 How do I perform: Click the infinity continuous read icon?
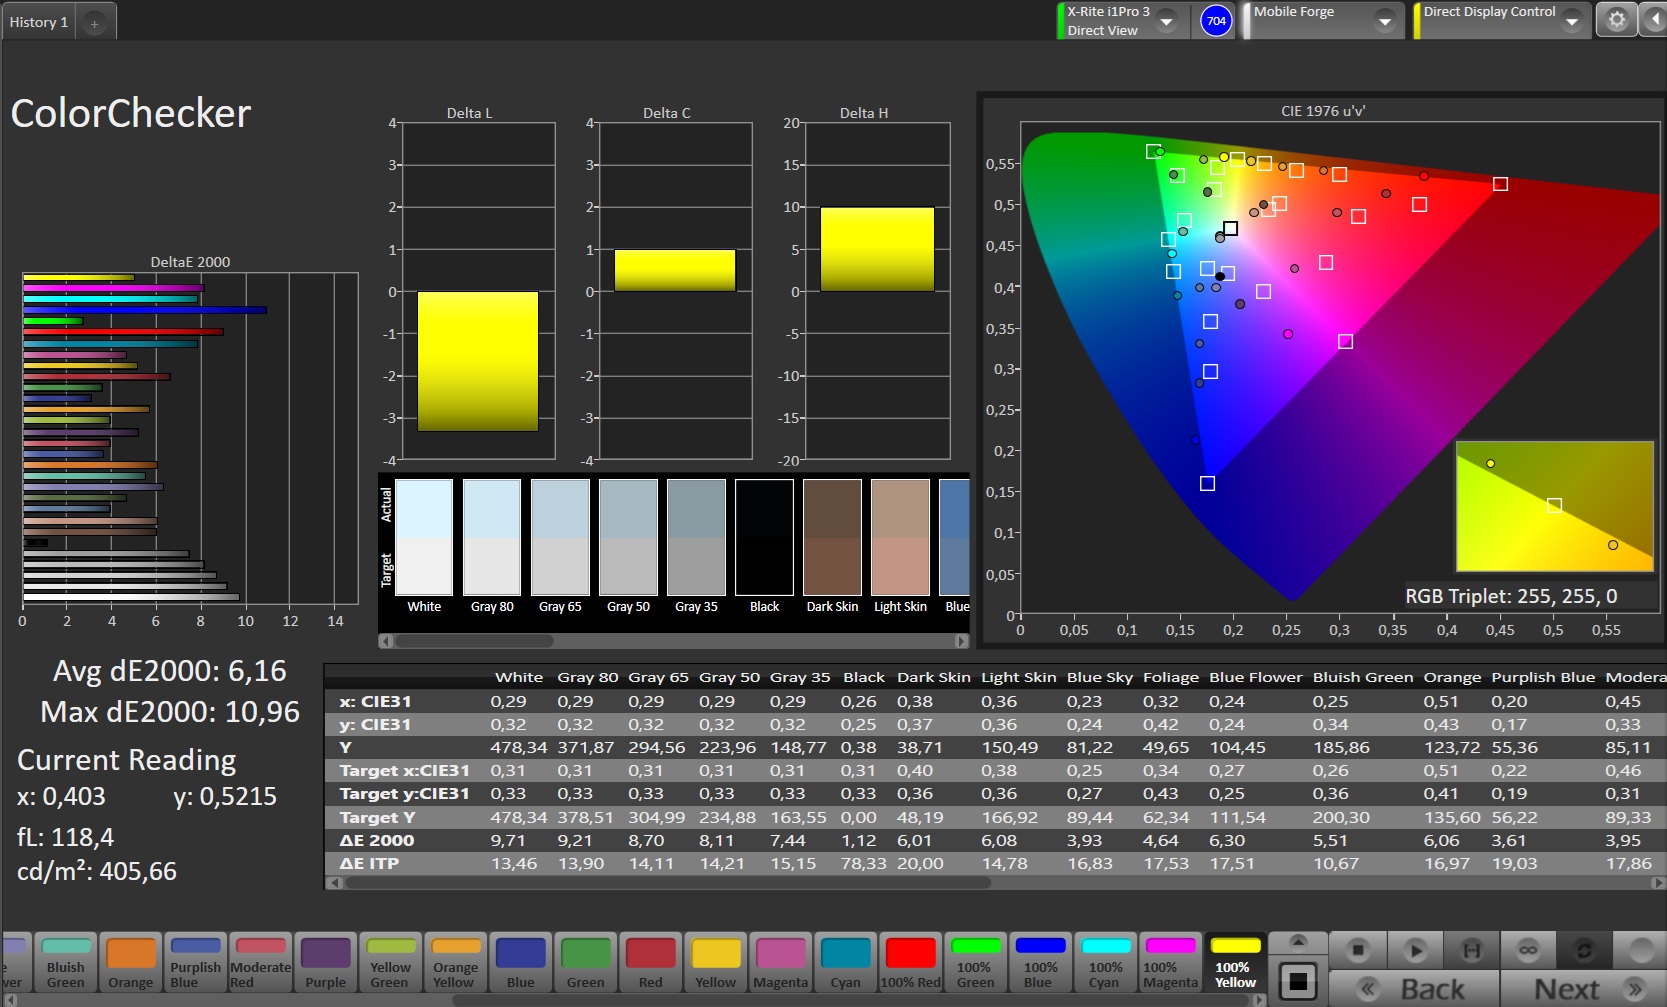(1527, 949)
